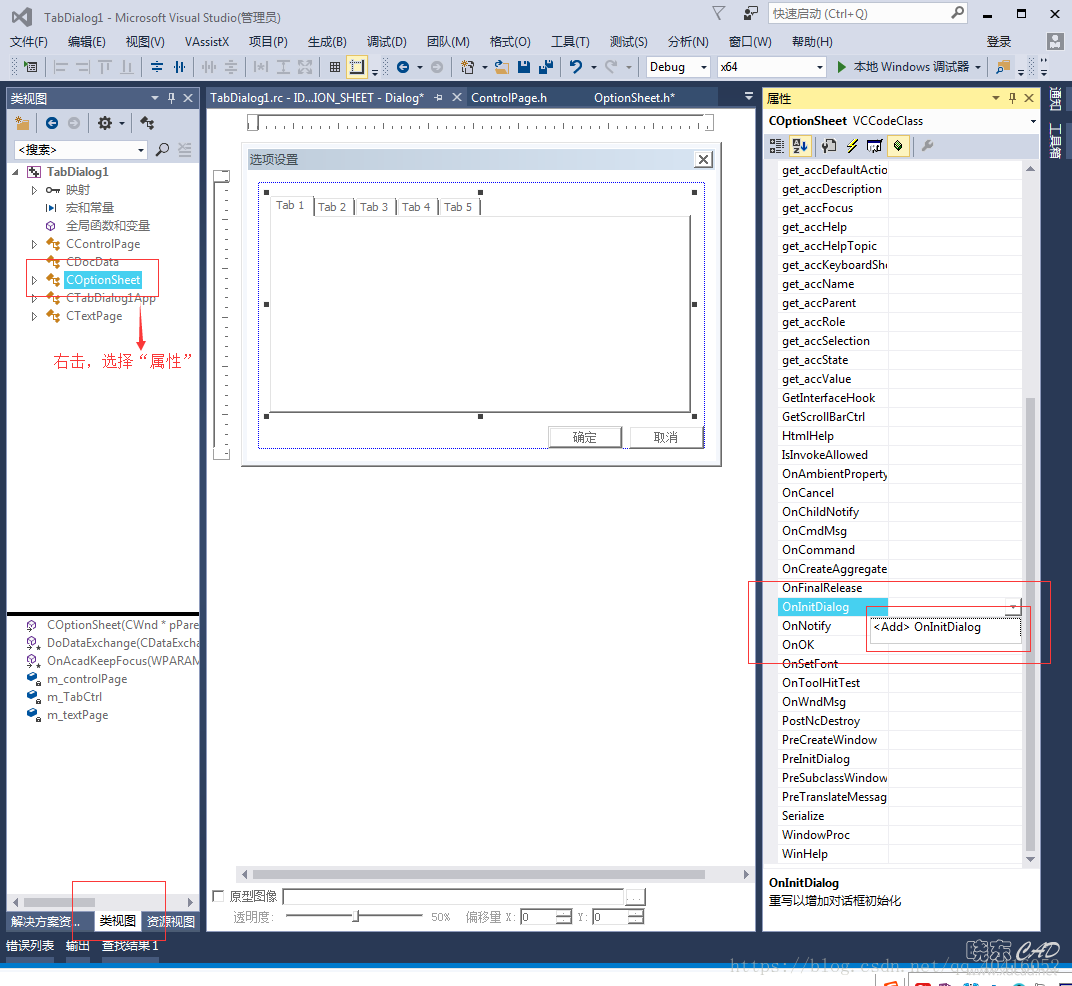
Task: Click Center Horizontally alignment icon
Action: tap(179, 67)
